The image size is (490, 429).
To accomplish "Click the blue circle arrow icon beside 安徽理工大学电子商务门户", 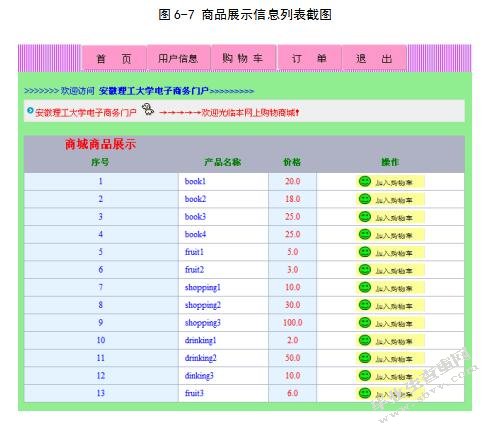I will click(x=30, y=110).
